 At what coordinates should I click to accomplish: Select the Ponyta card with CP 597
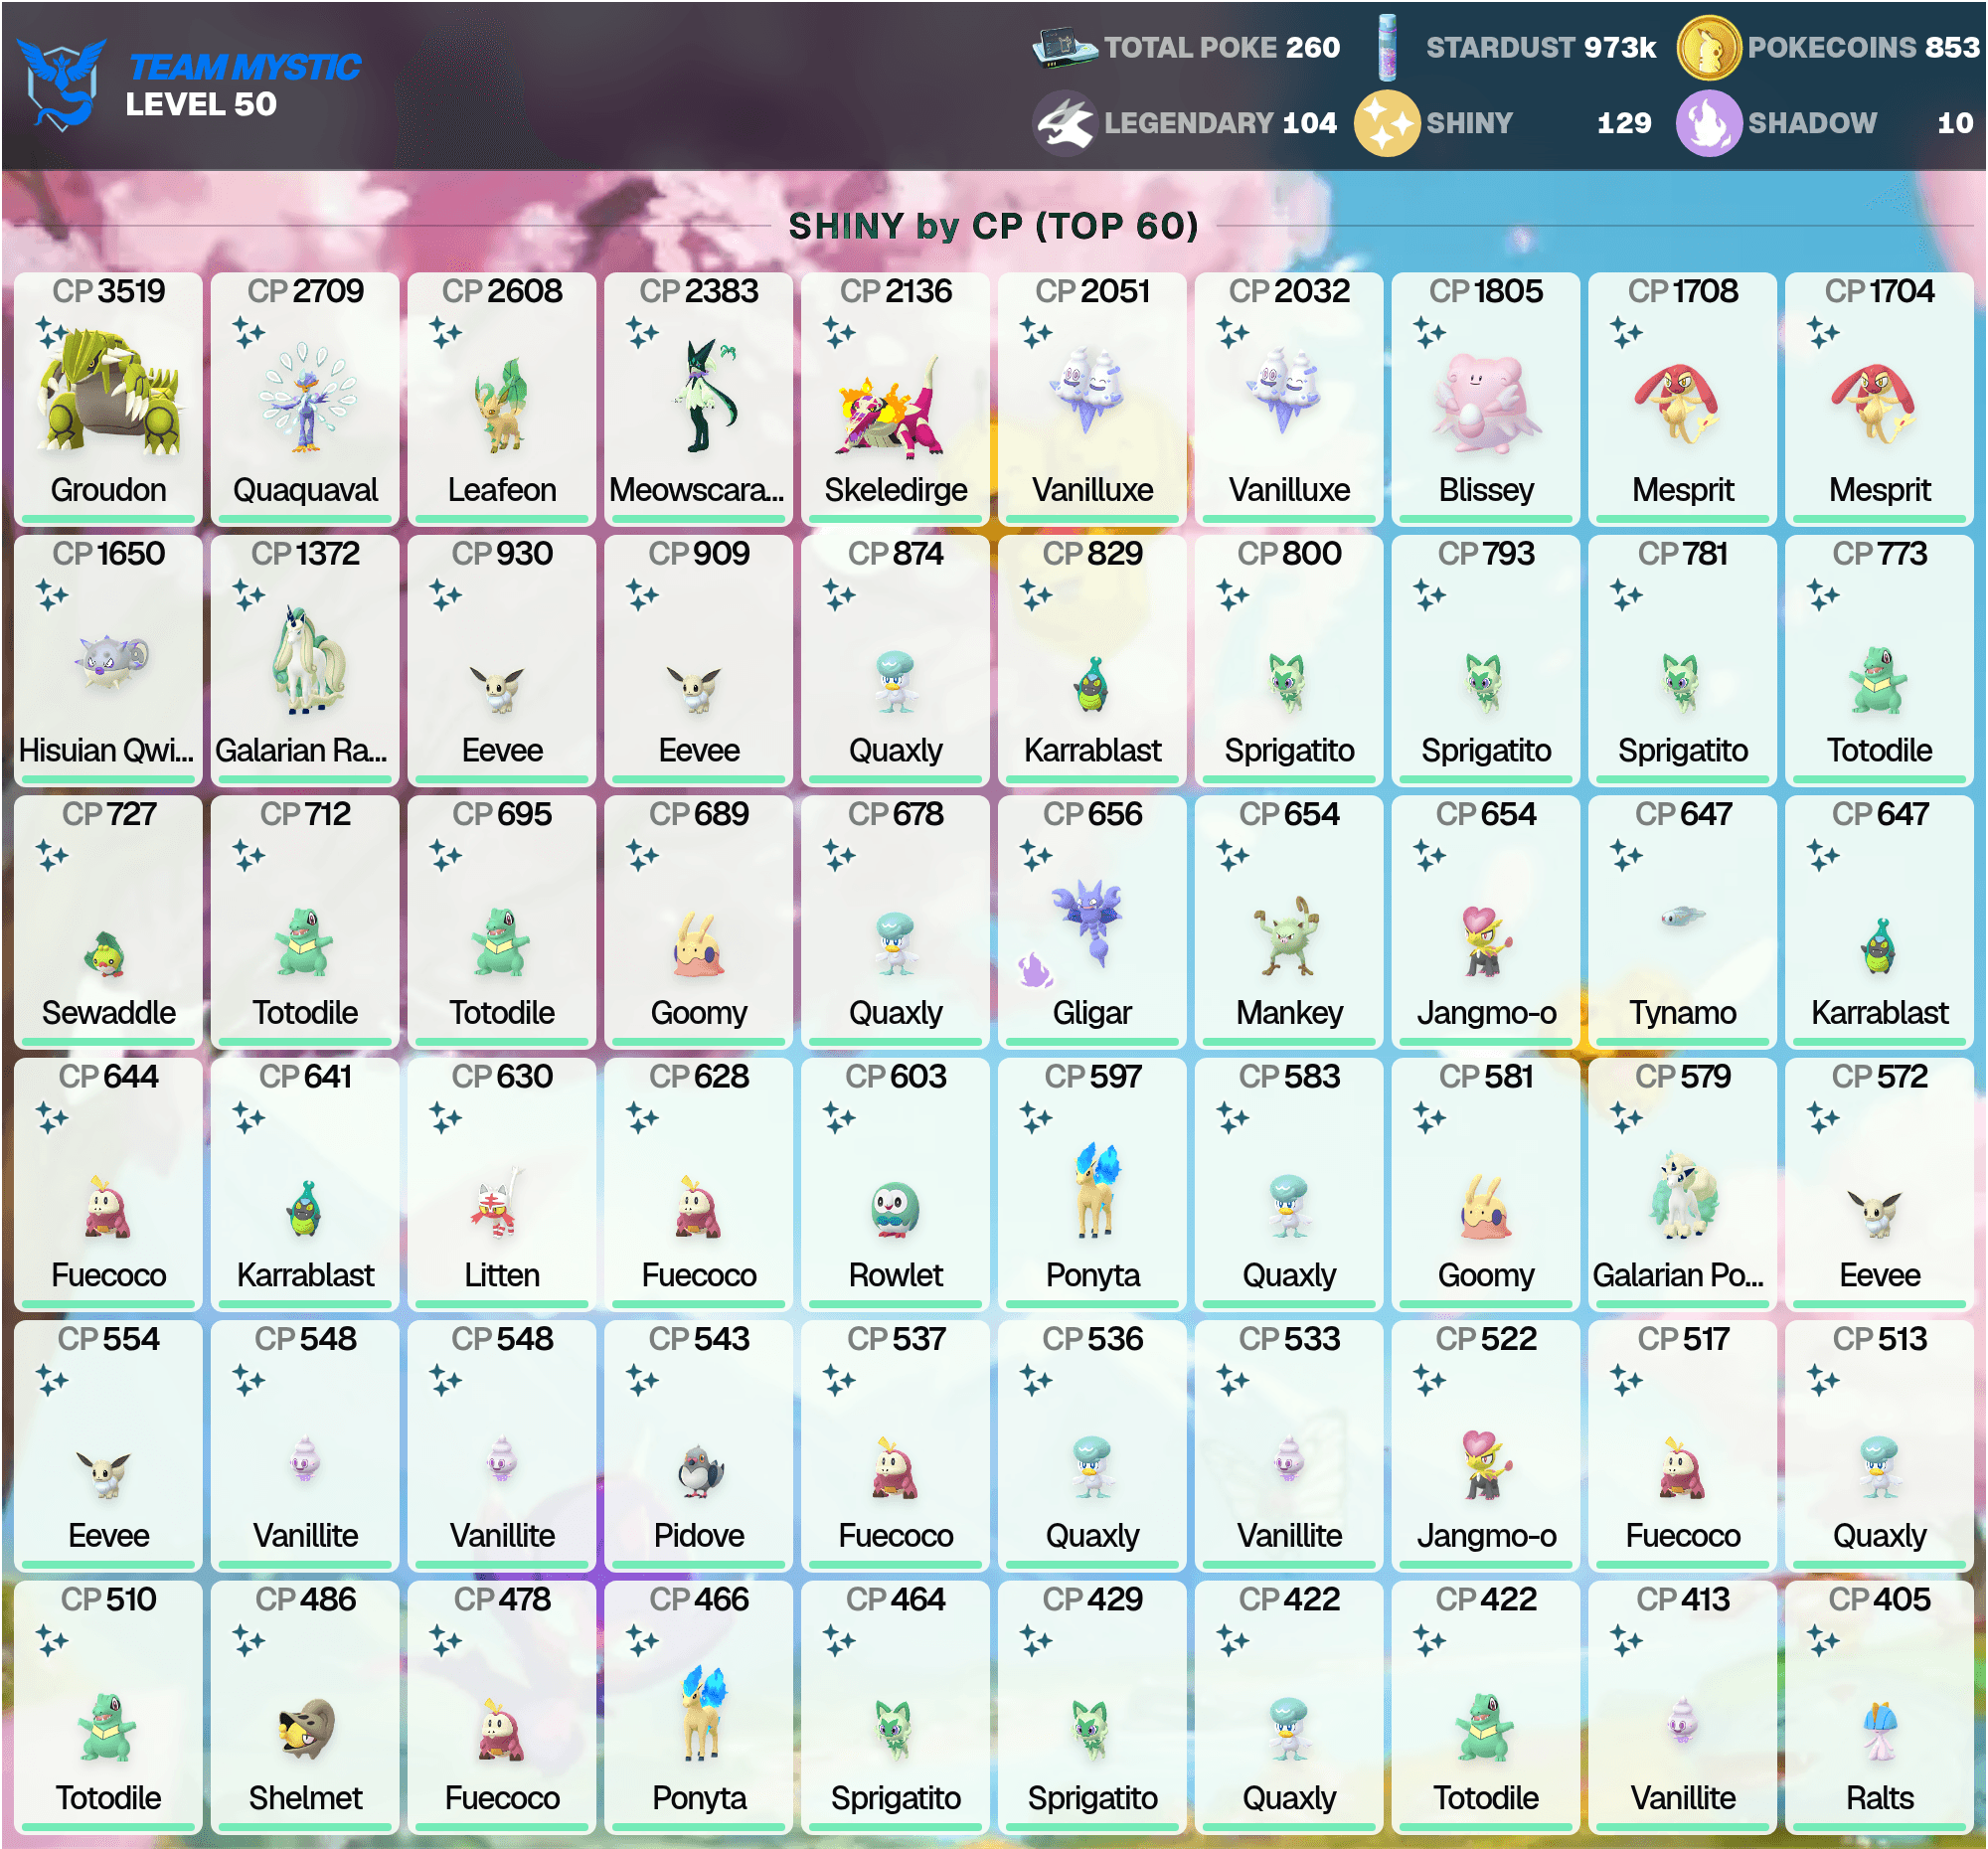pyautogui.click(x=1093, y=1185)
